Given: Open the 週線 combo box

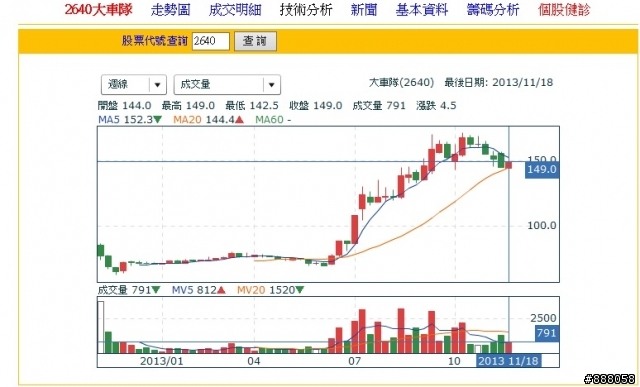Looking at the screenshot, I should [x=133, y=85].
